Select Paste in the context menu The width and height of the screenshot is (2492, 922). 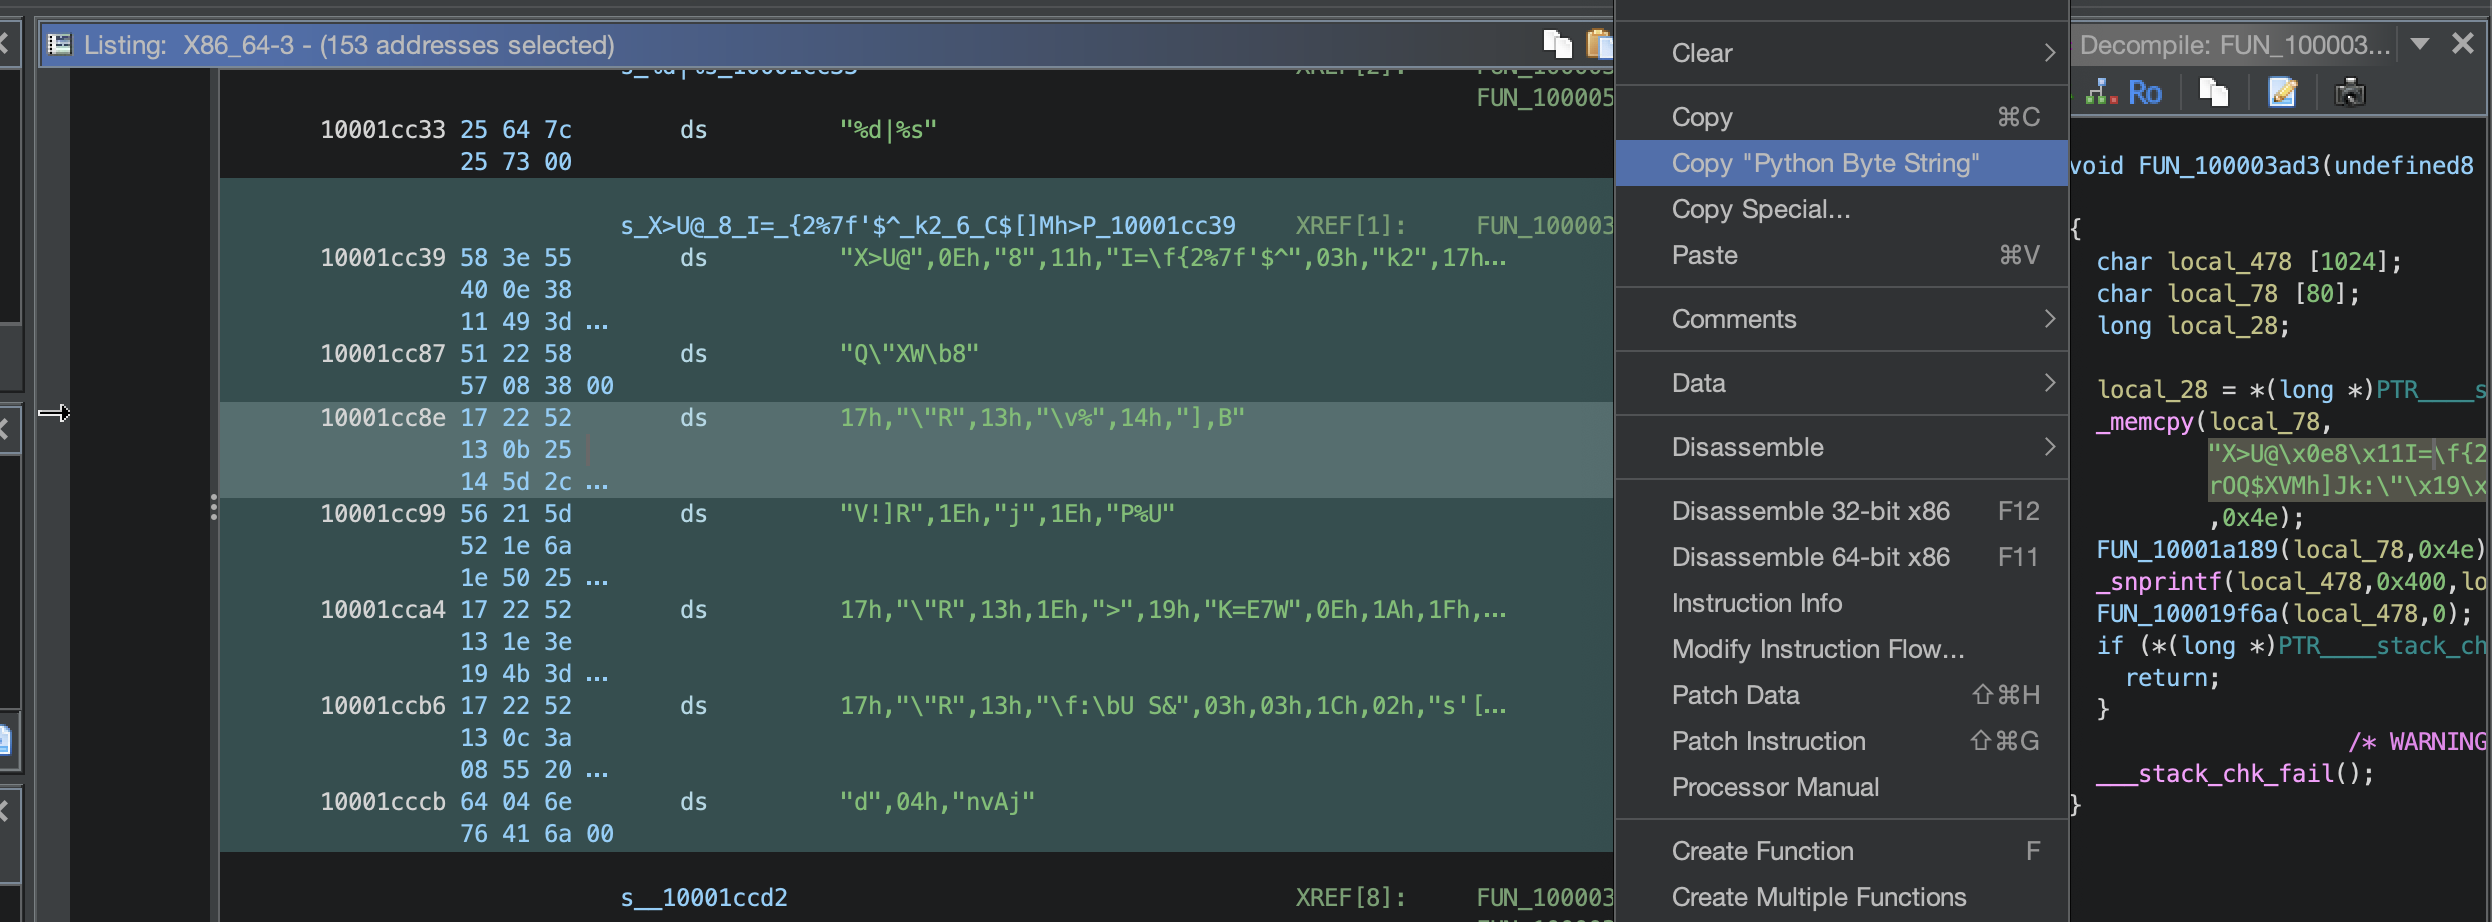[1842, 255]
